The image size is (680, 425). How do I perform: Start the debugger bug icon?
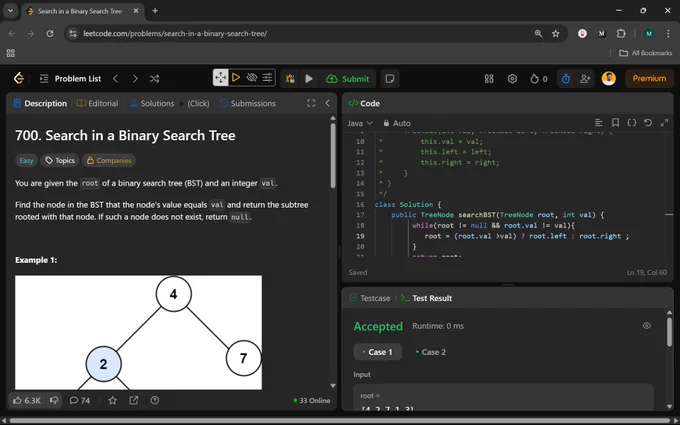tap(290, 78)
